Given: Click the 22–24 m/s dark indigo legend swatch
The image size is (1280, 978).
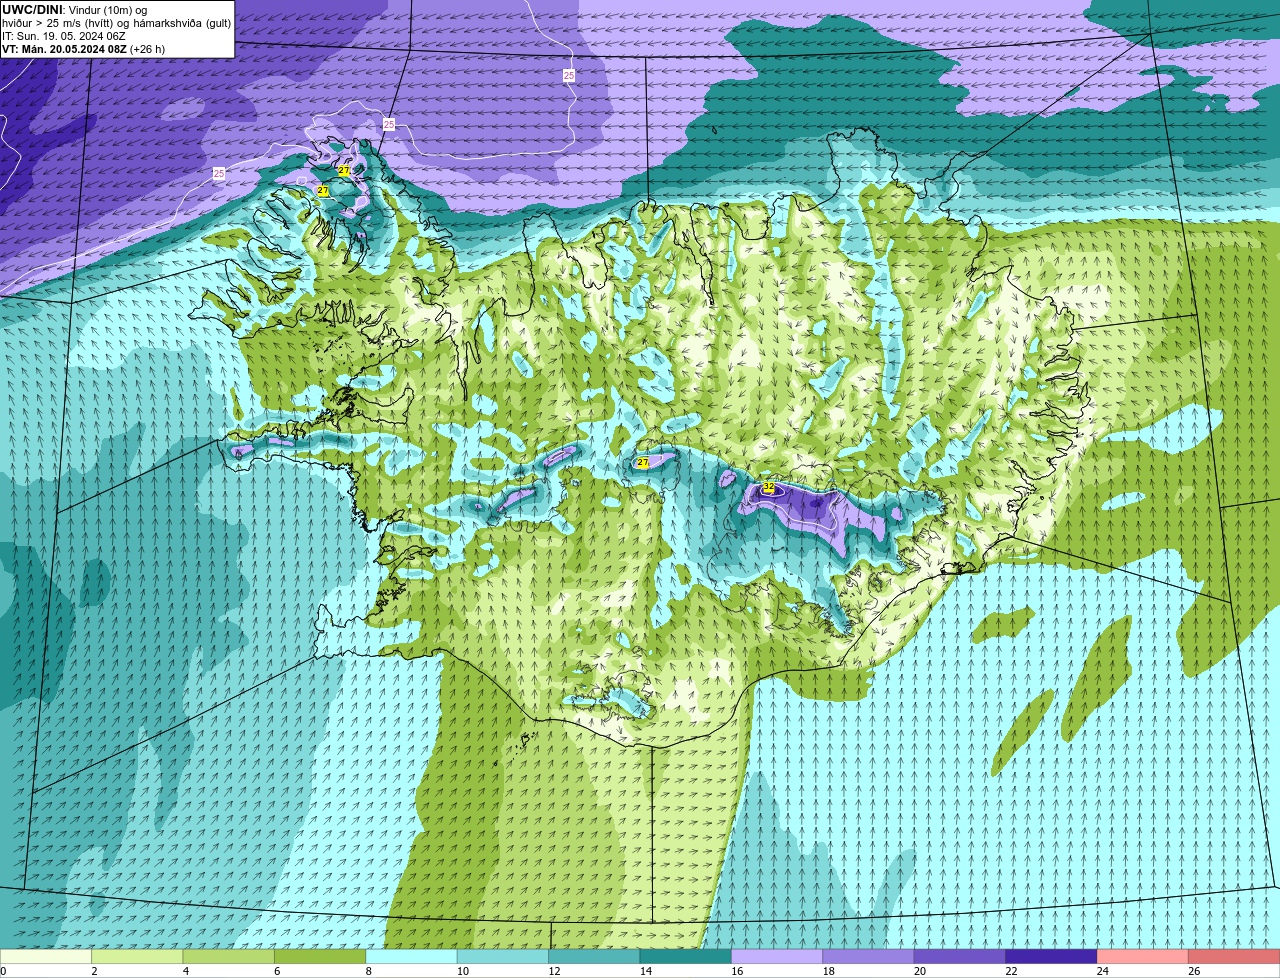Looking at the screenshot, I should pyautogui.click(x=1051, y=957).
